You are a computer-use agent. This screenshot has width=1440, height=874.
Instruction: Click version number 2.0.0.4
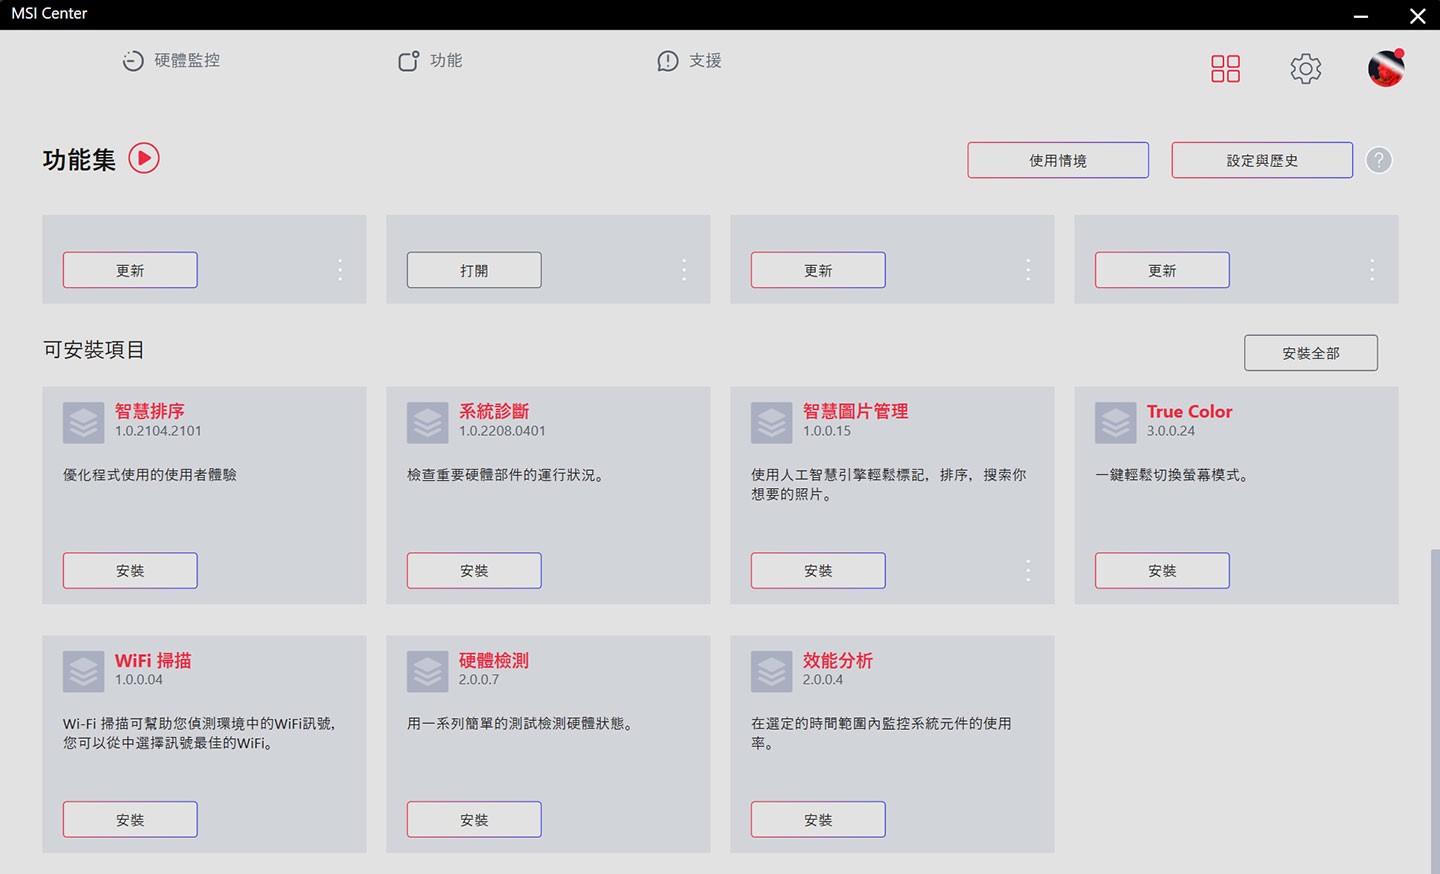coord(823,680)
